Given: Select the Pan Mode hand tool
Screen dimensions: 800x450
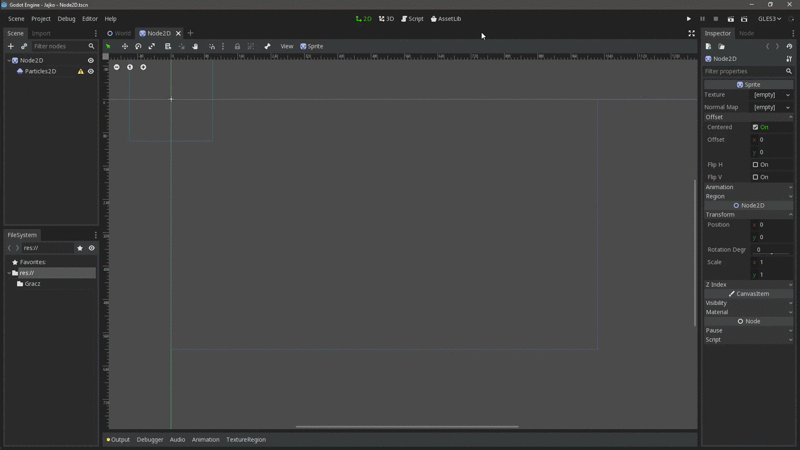Looking at the screenshot, I should coord(195,46).
